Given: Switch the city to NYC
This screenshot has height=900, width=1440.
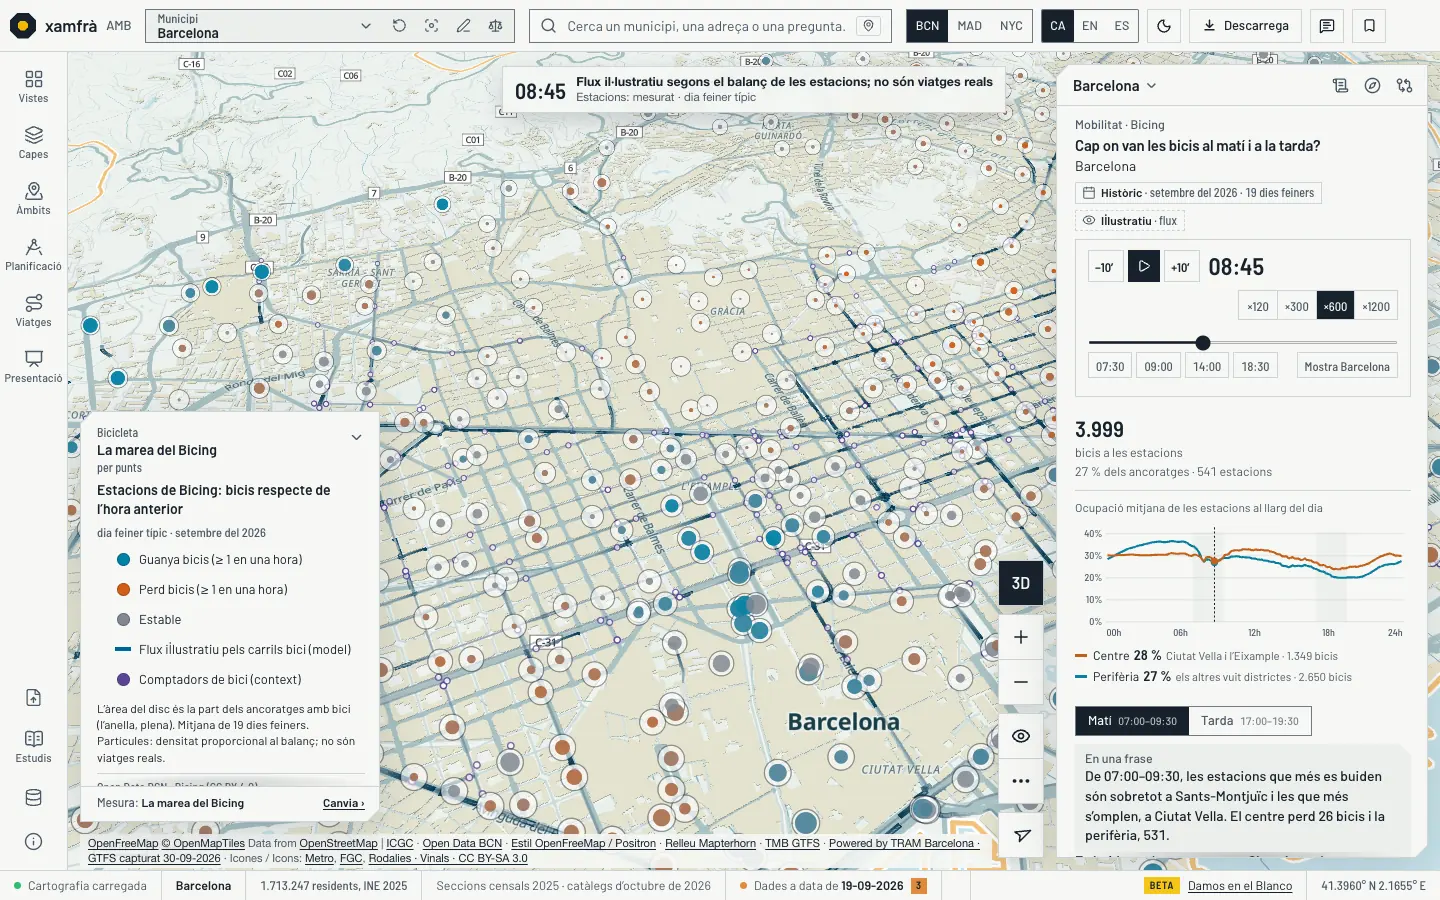Looking at the screenshot, I should 1011,26.
